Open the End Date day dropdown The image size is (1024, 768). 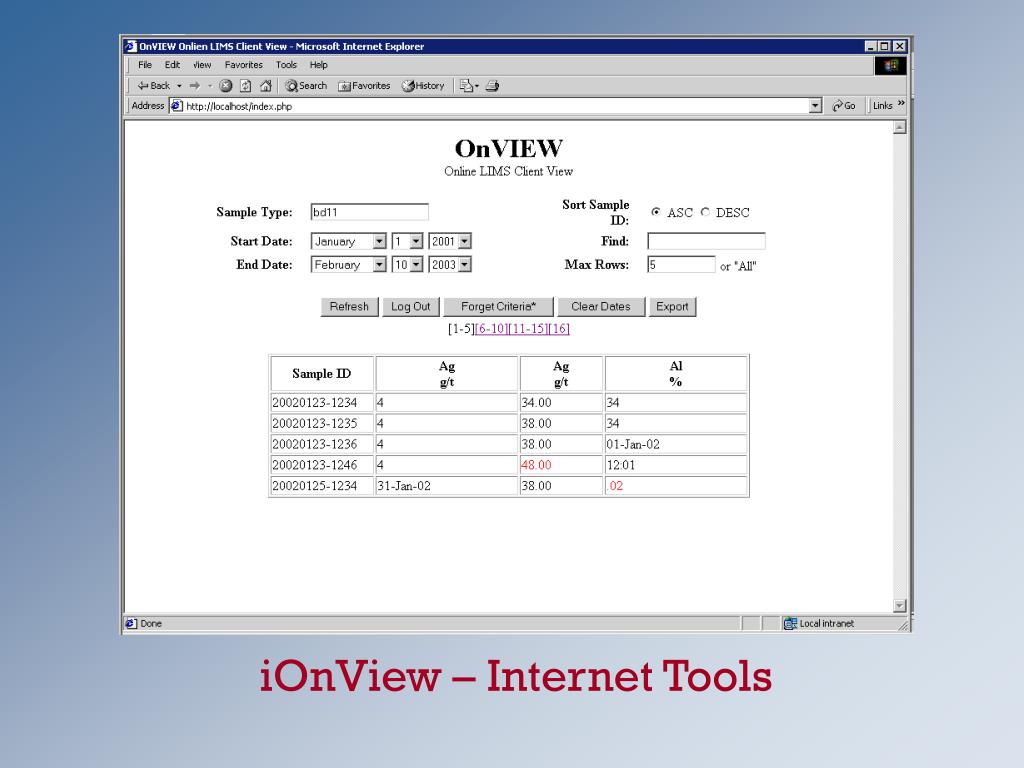pos(416,264)
